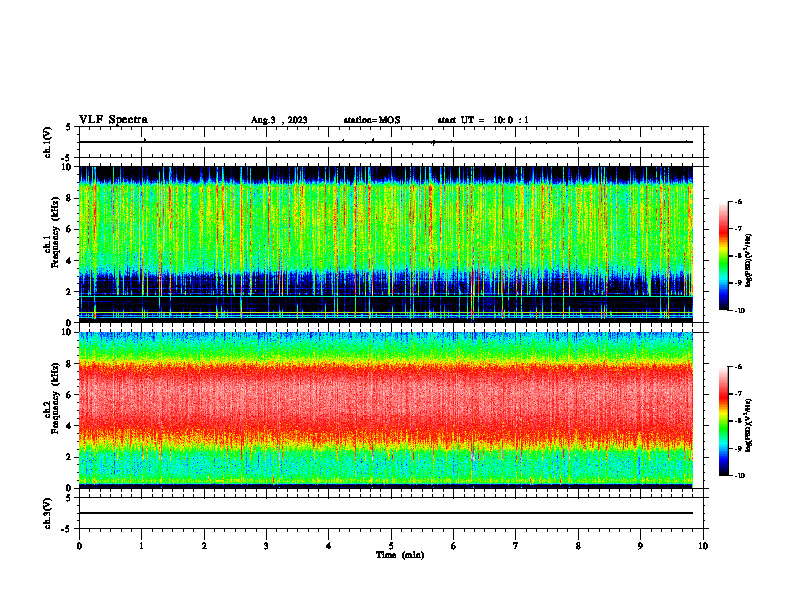Viewport: 792px width, 612px height.
Task: Click the "-10" label on ch.2 colorbar
Action: point(740,476)
